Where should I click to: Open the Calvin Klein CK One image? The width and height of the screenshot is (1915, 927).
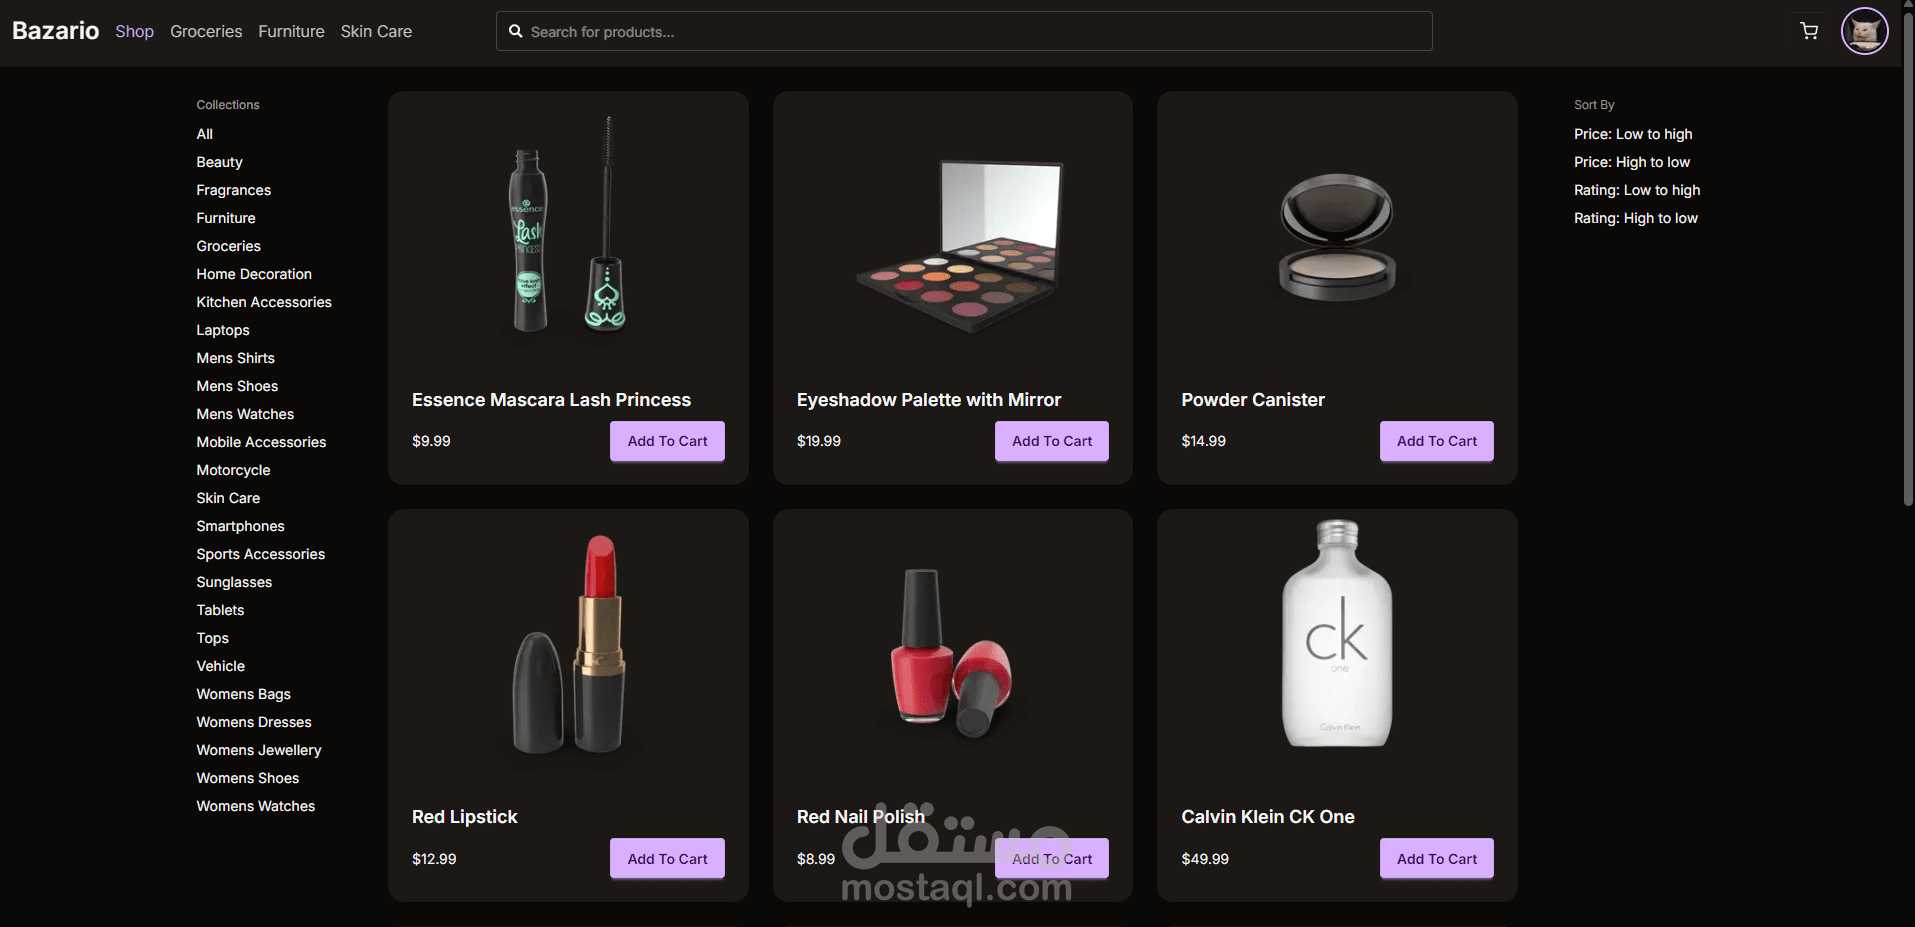pyautogui.click(x=1337, y=632)
